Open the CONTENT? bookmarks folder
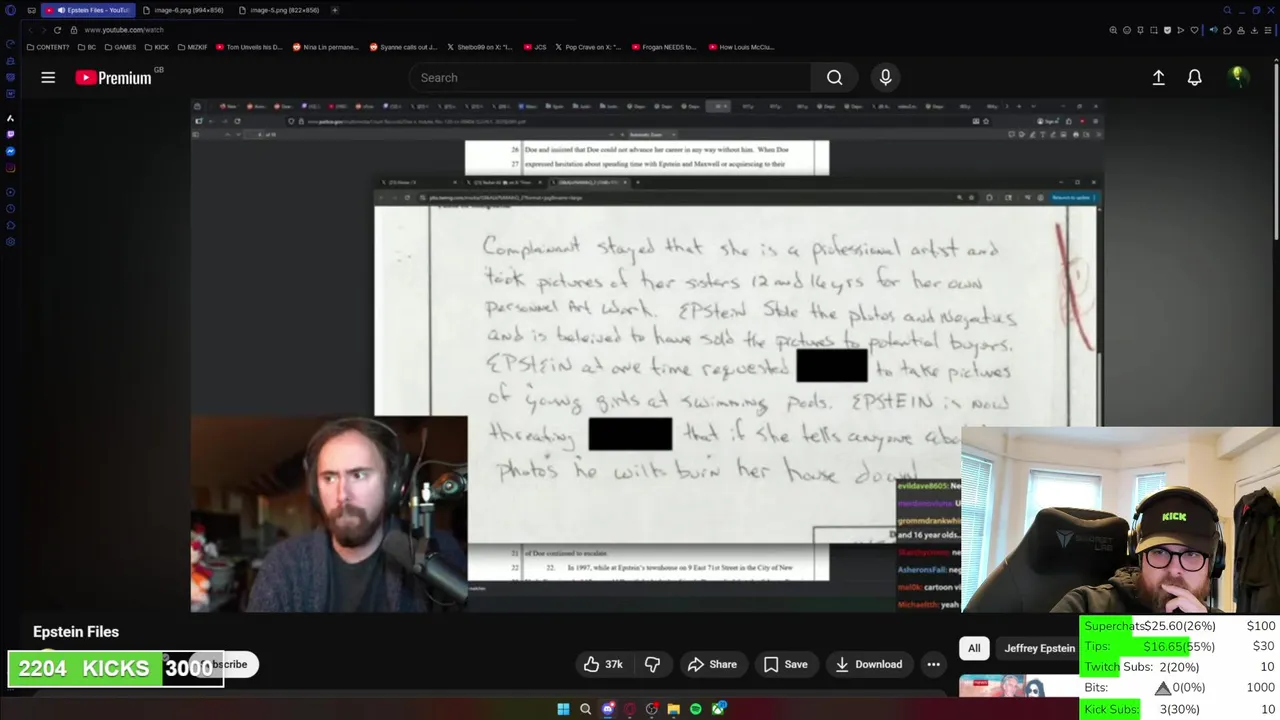Image resolution: width=1280 pixels, height=720 pixels. [48, 47]
